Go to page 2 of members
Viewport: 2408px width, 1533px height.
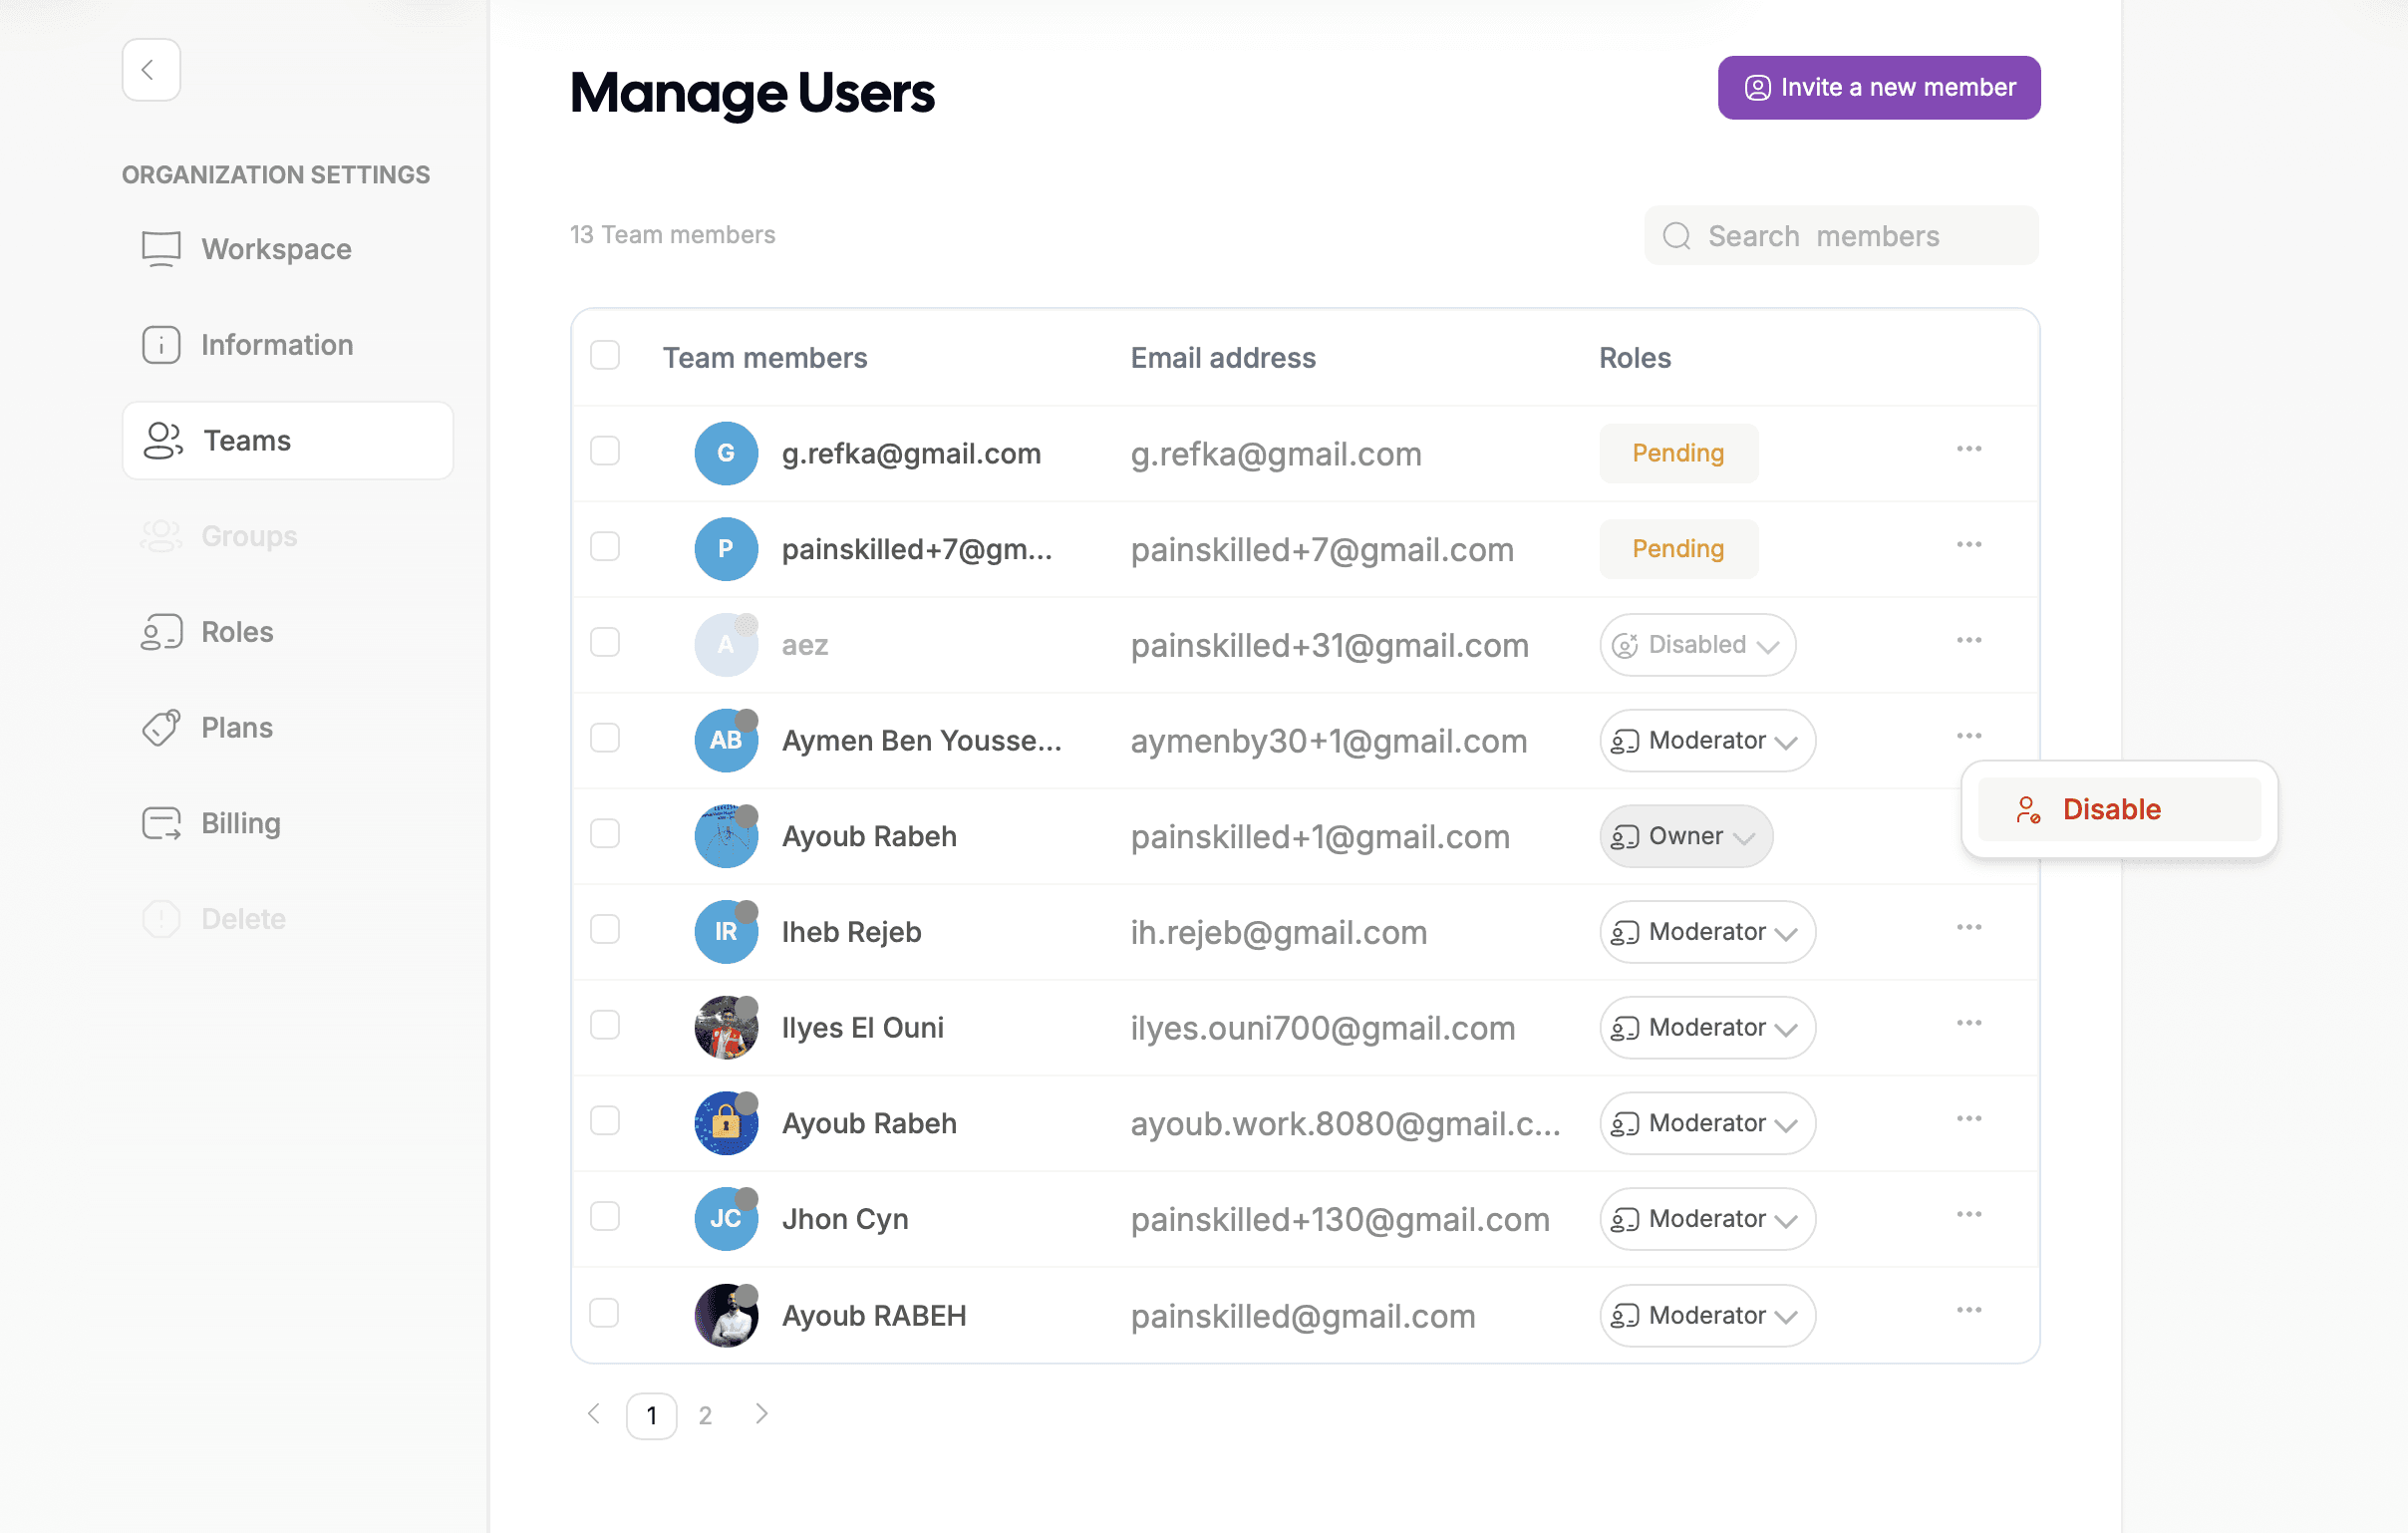coord(705,1415)
